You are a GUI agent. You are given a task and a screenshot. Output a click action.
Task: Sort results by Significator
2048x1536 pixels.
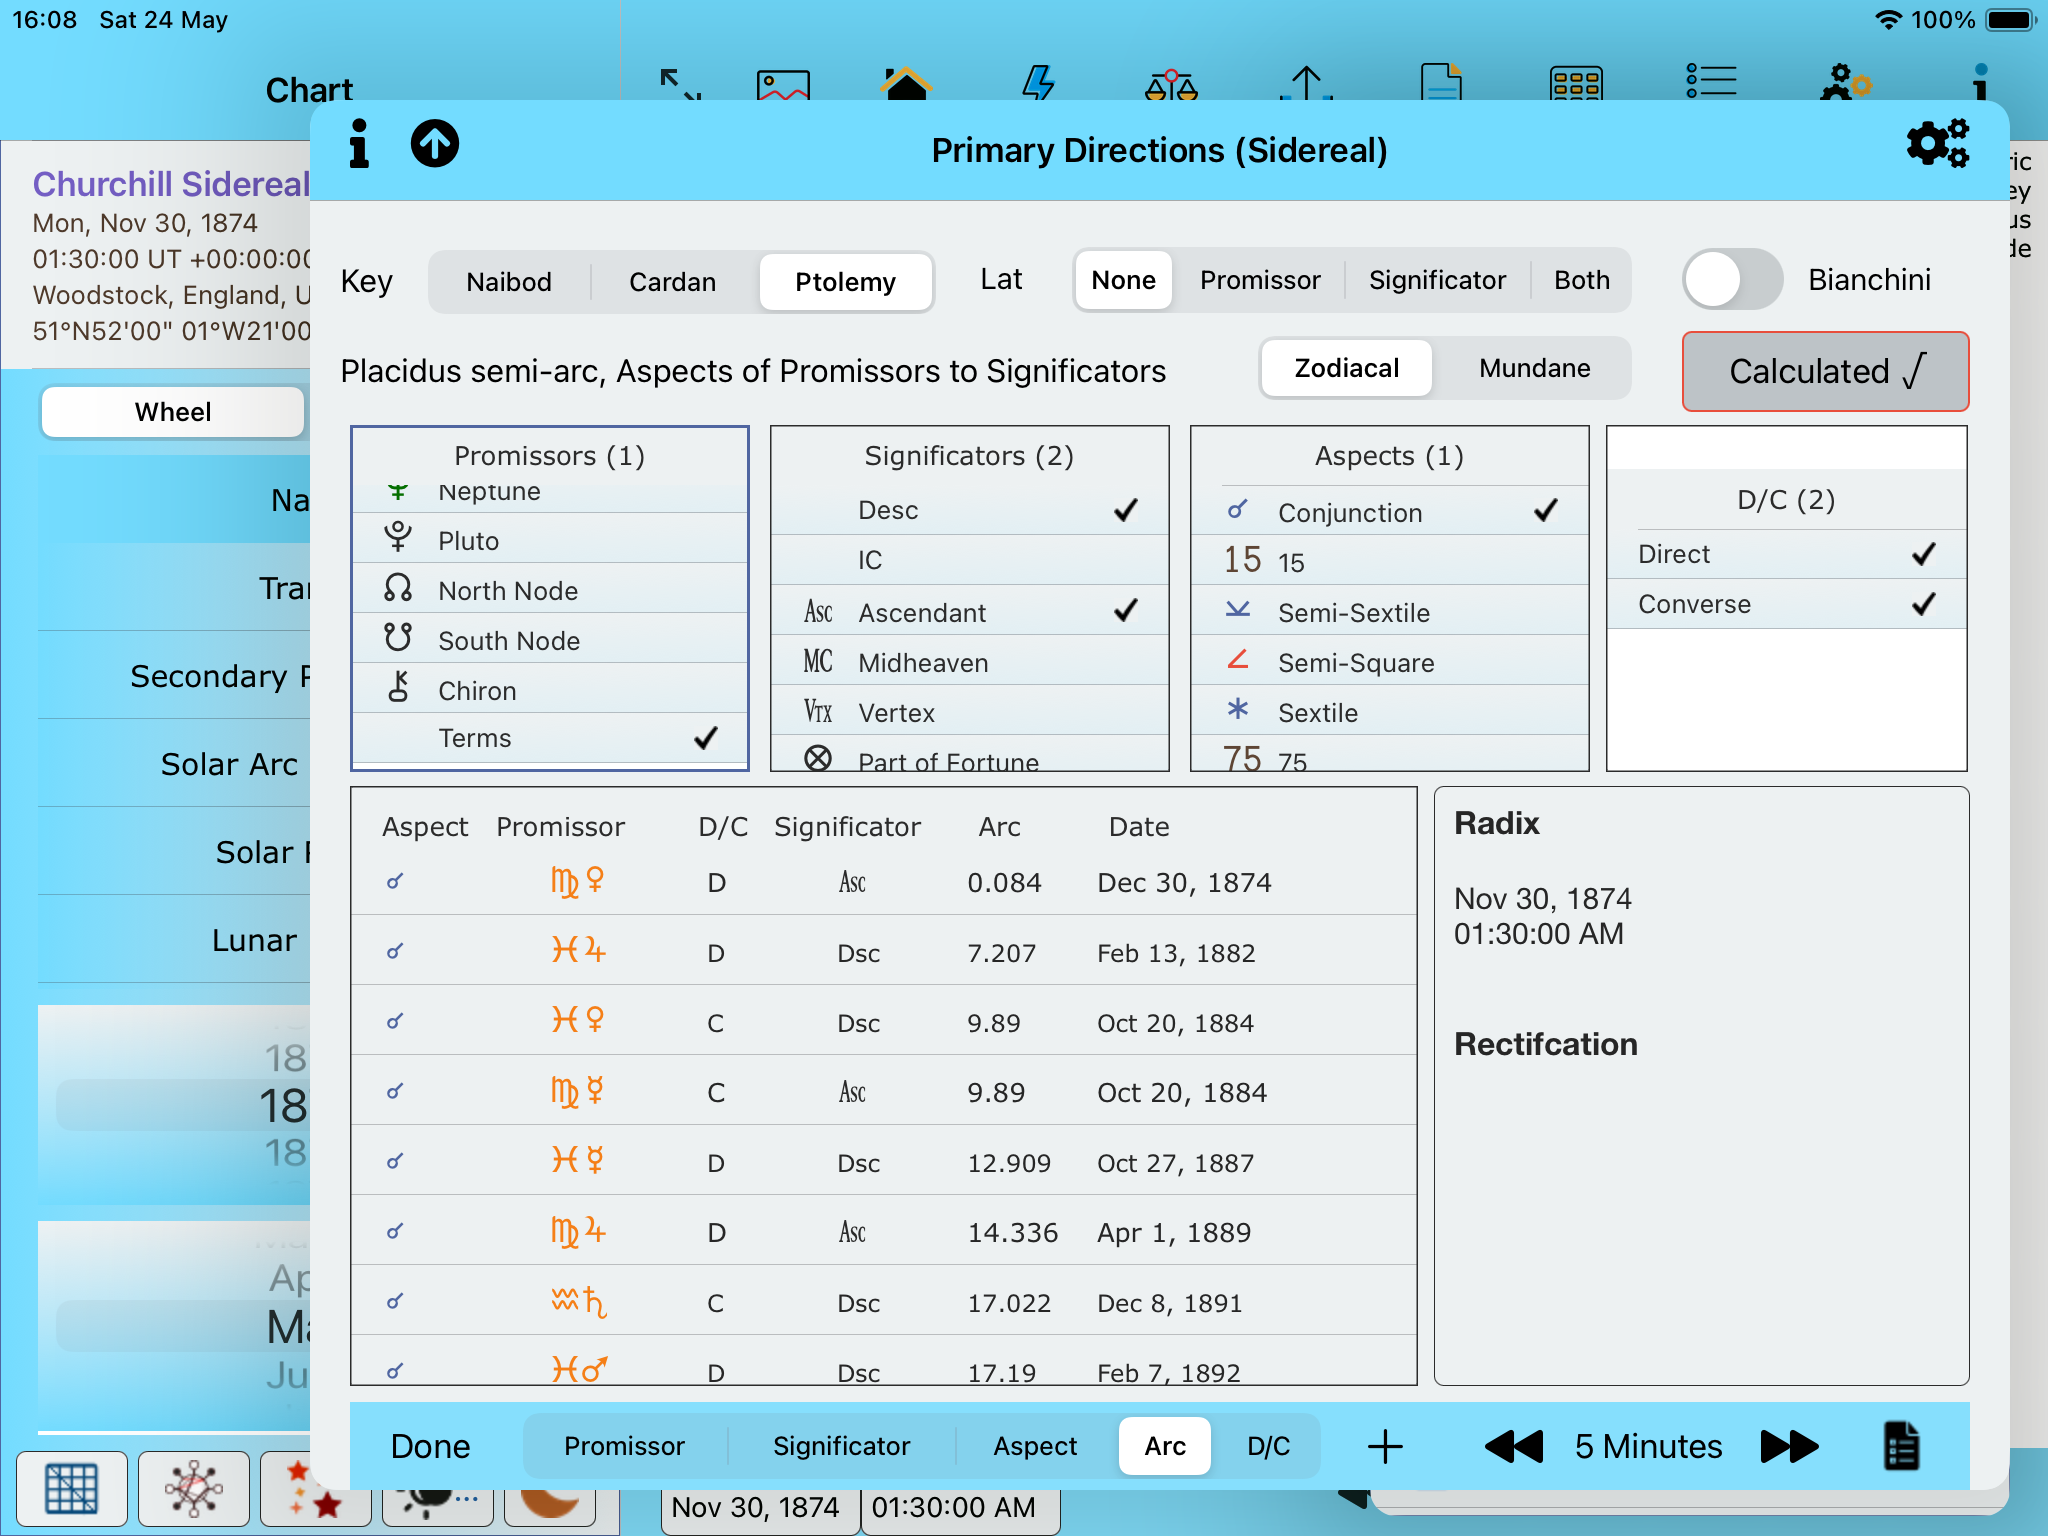click(841, 1446)
